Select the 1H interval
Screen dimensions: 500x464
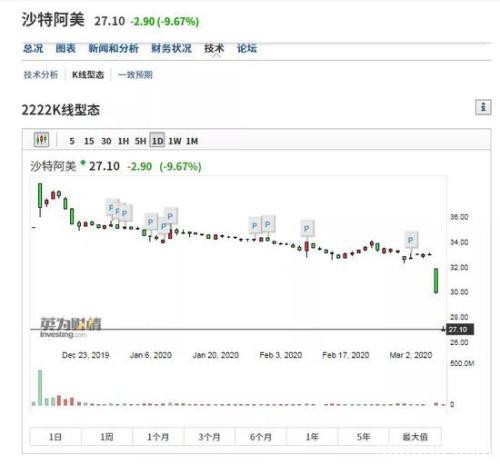pyautogui.click(x=123, y=141)
